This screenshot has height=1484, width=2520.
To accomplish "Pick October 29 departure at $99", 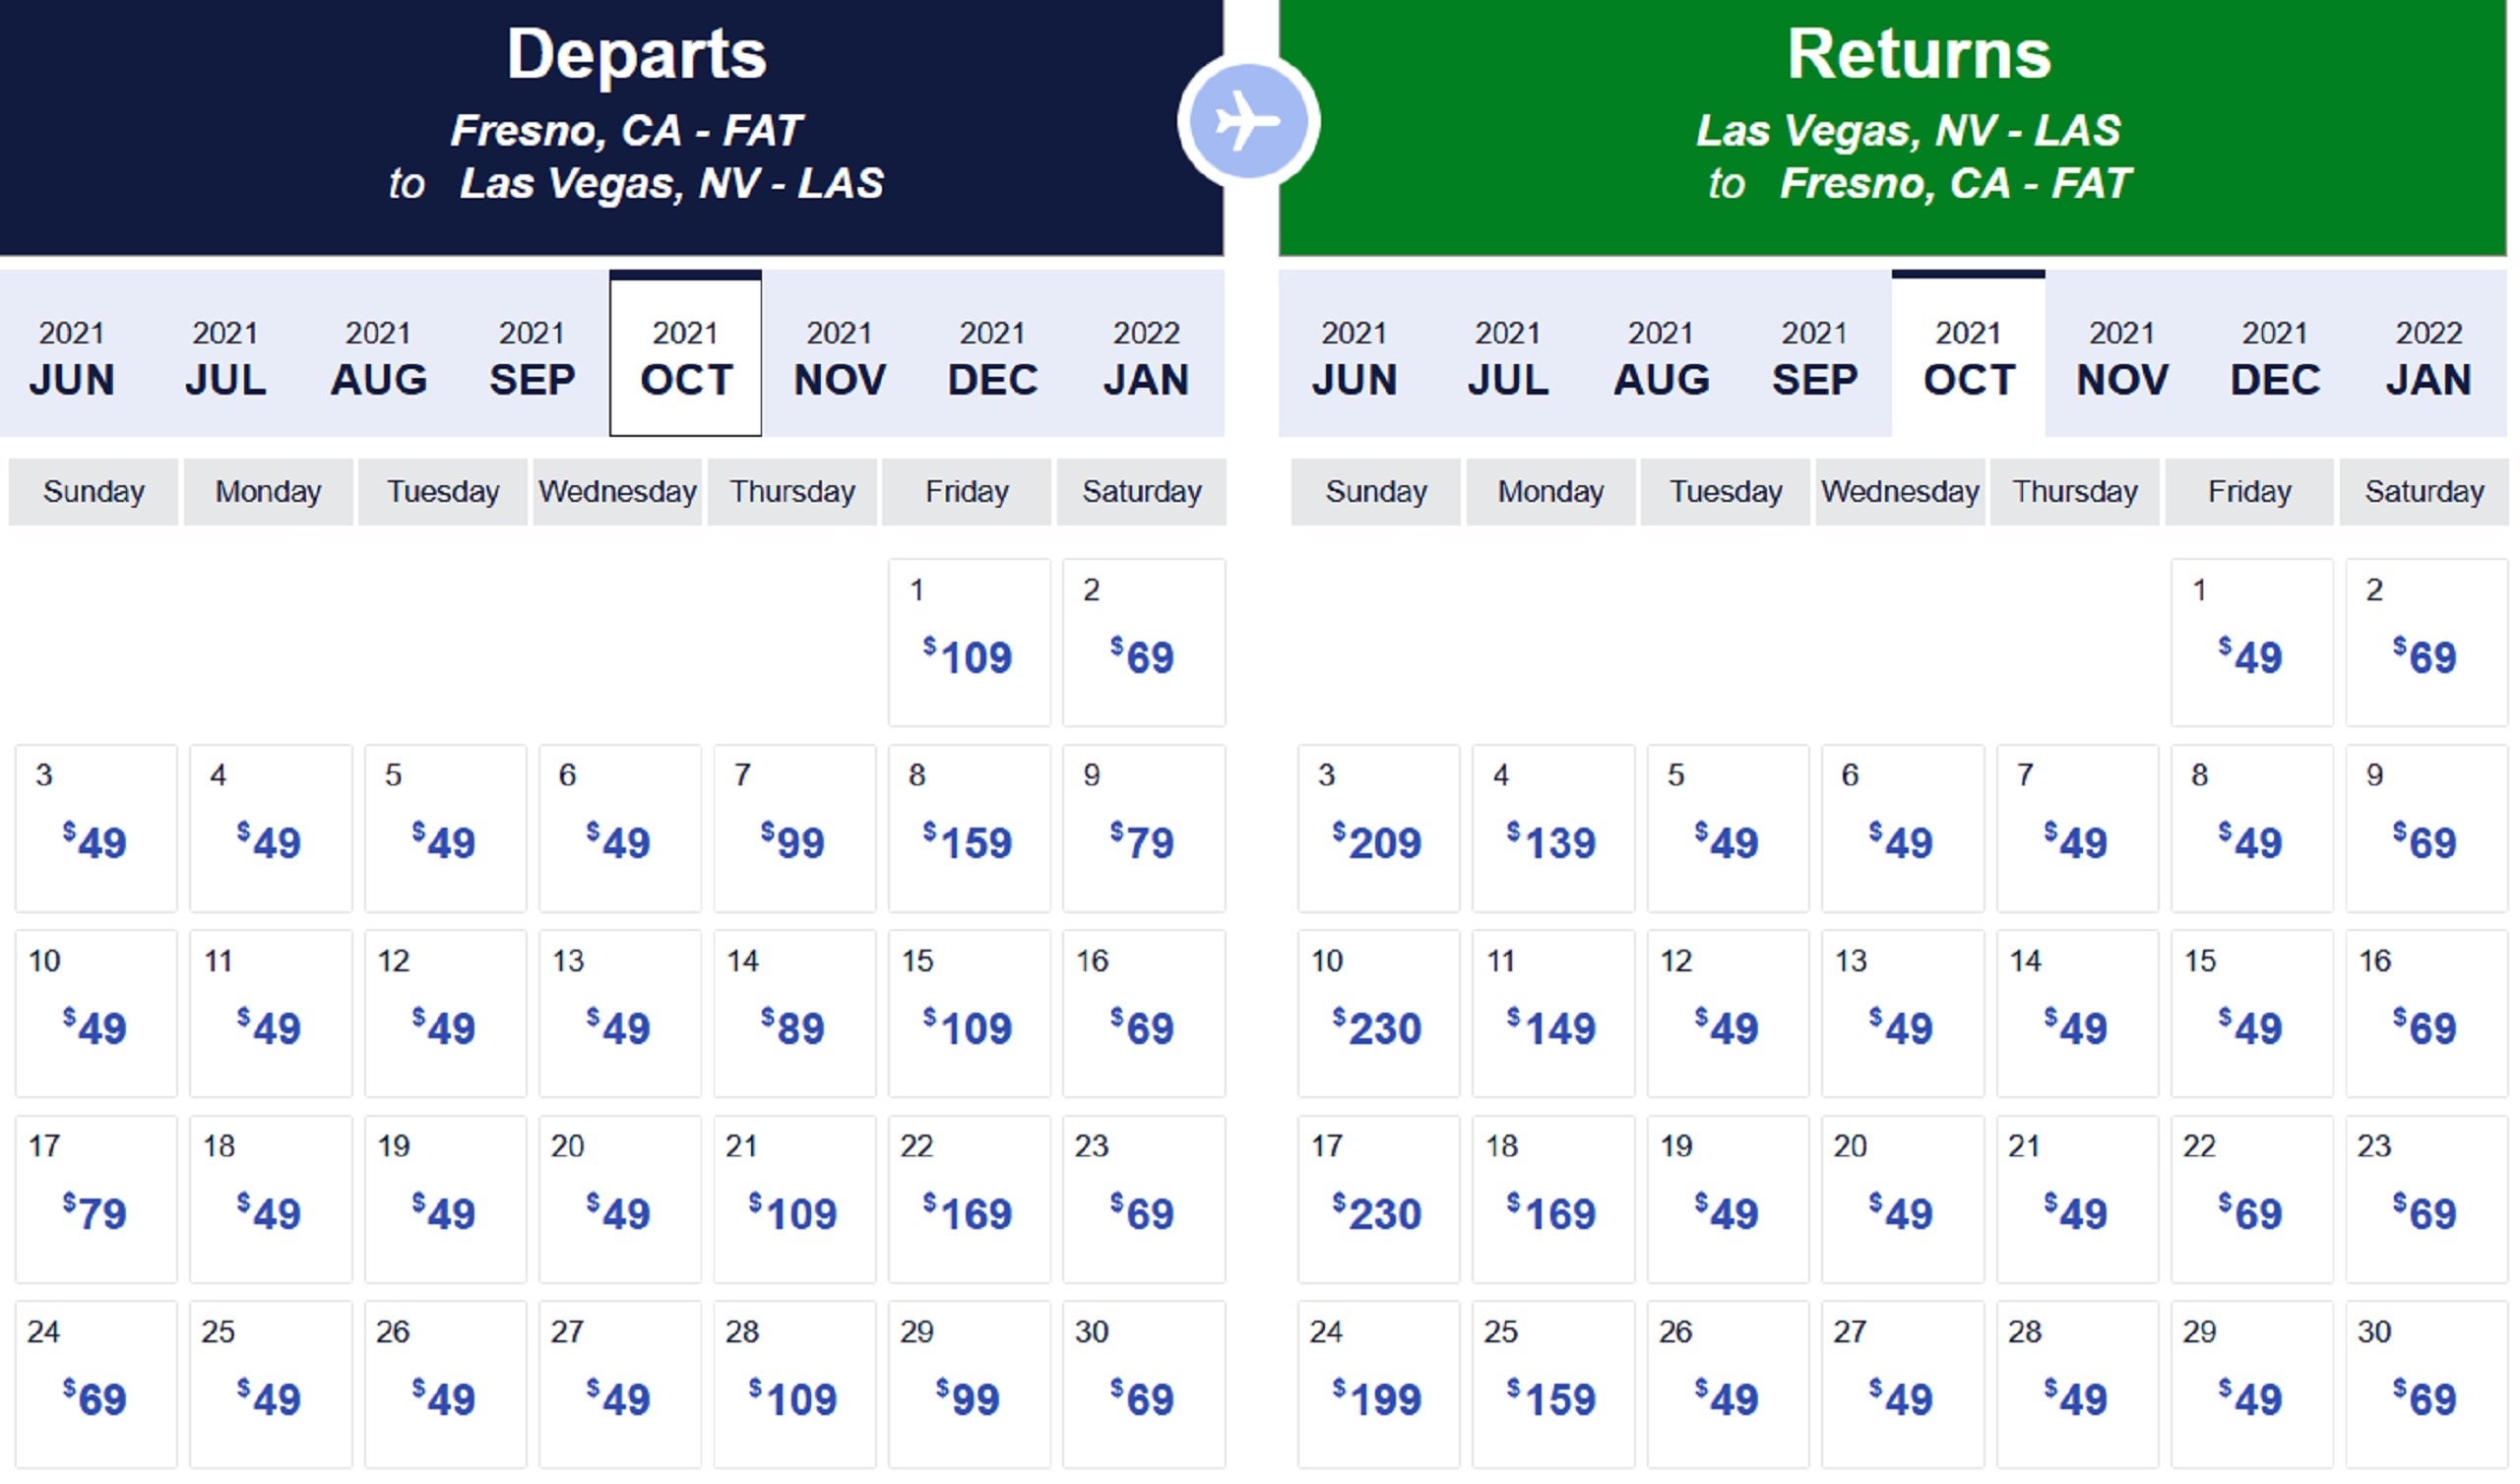I will click(968, 1384).
